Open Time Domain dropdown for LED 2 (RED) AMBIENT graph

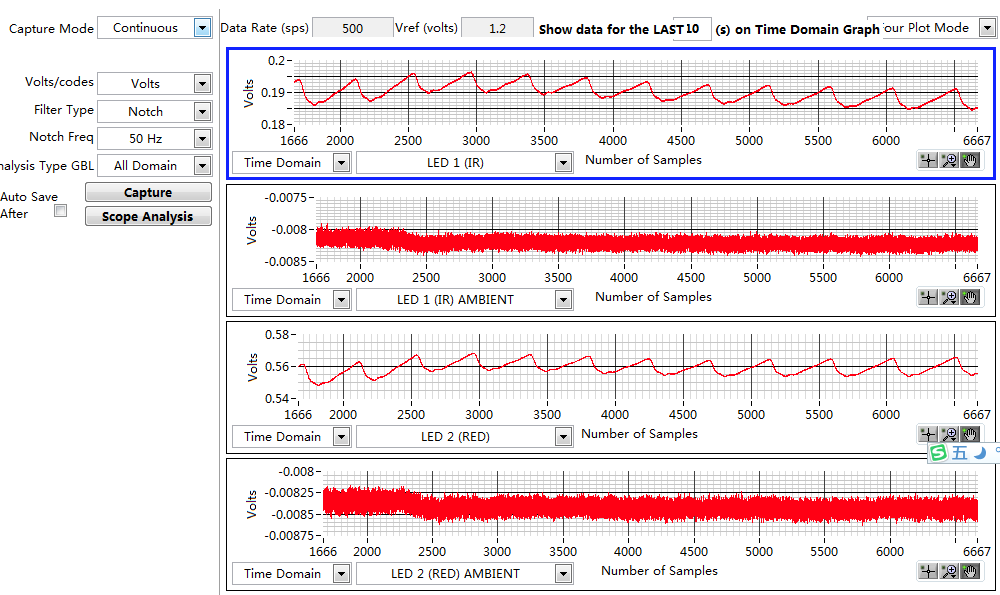pos(342,574)
